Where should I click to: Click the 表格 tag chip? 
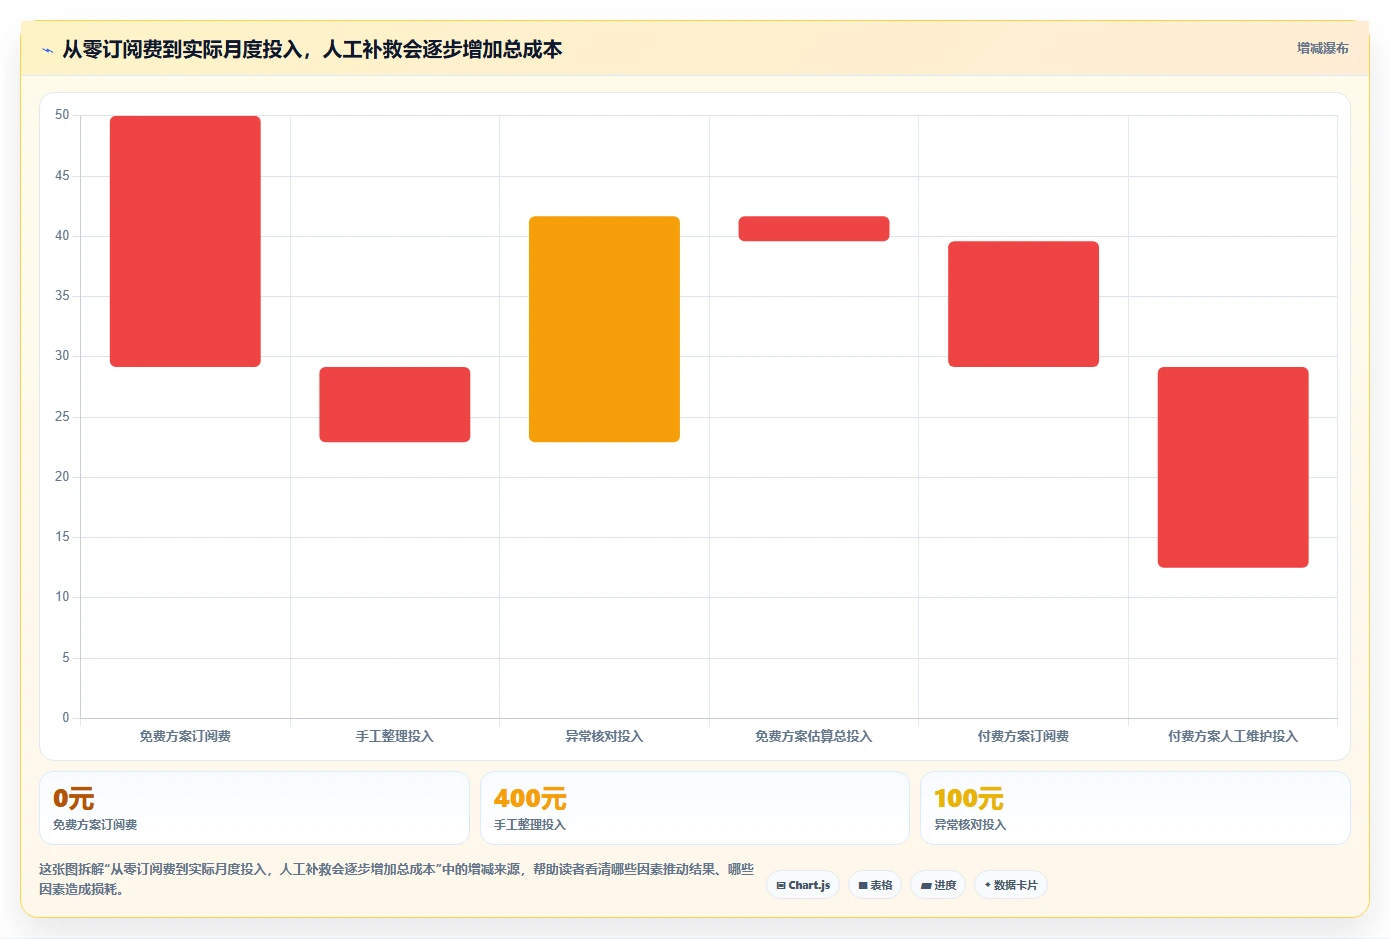(x=875, y=885)
